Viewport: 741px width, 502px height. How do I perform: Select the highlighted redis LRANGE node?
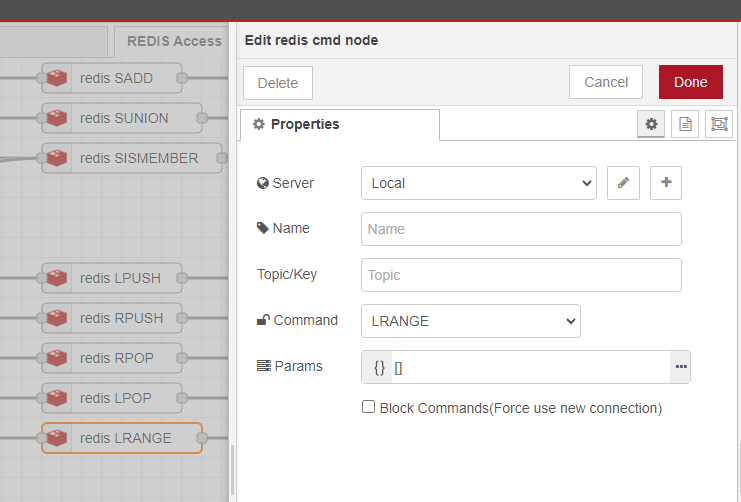[x=122, y=438]
